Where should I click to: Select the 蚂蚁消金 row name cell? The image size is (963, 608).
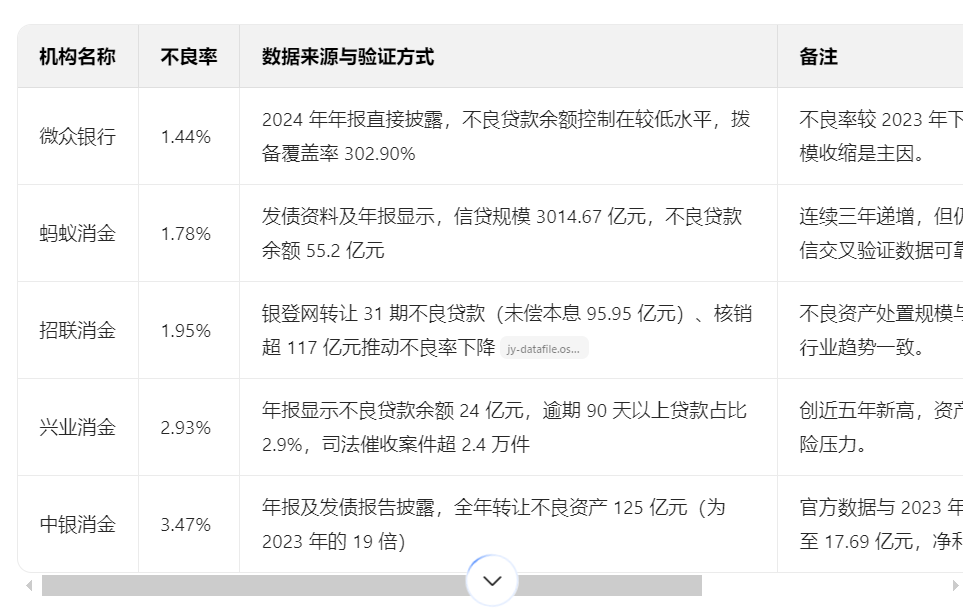(x=77, y=234)
